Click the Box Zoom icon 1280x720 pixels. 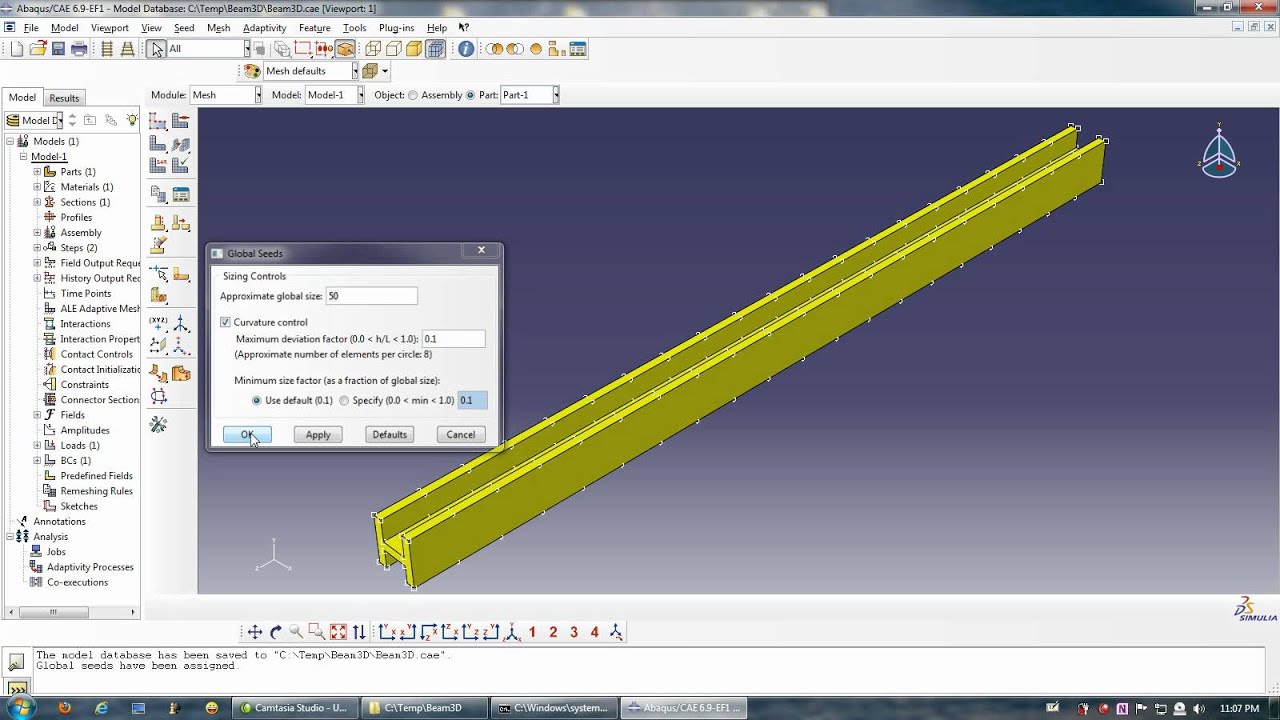[x=317, y=632]
